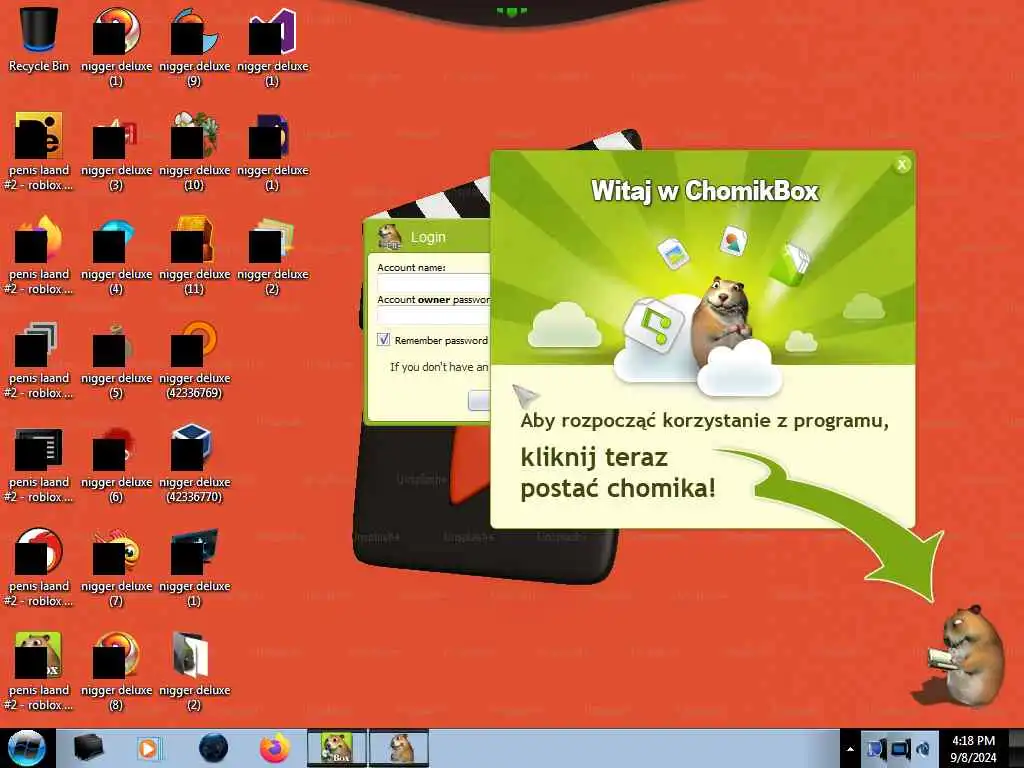Image resolution: width=1024 pixels, height=768 pixels.
Task: Open the Windows Start menu orb
Action: coord(26,748)
